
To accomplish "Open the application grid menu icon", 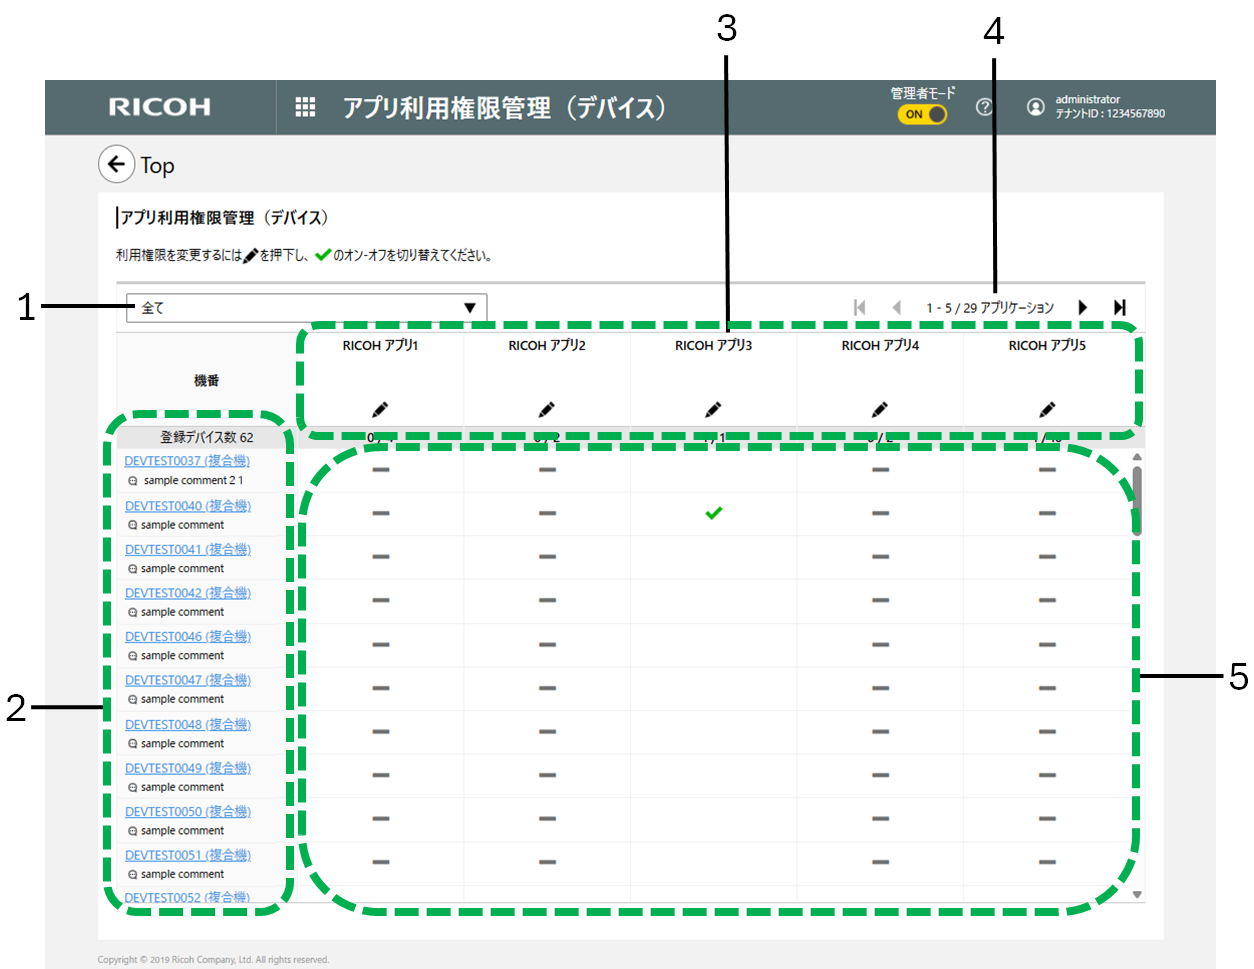I will [305, 107].
